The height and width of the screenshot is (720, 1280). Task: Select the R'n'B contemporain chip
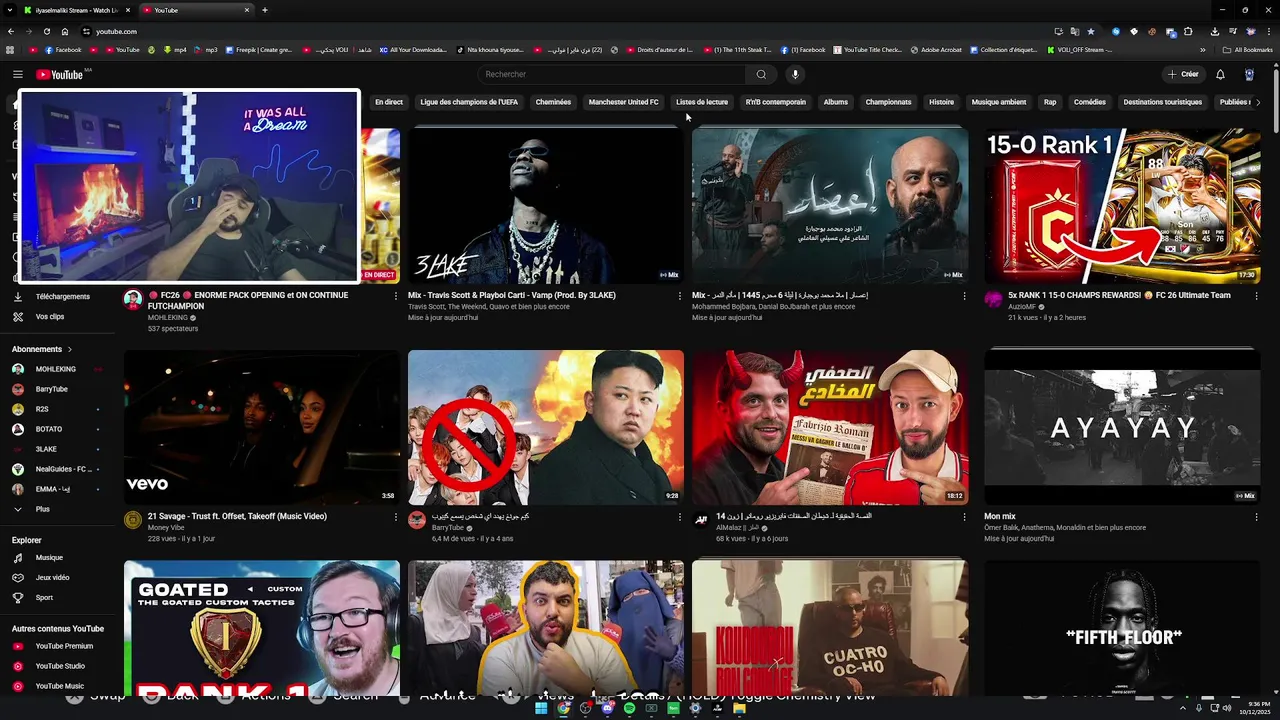pos(775,102)
